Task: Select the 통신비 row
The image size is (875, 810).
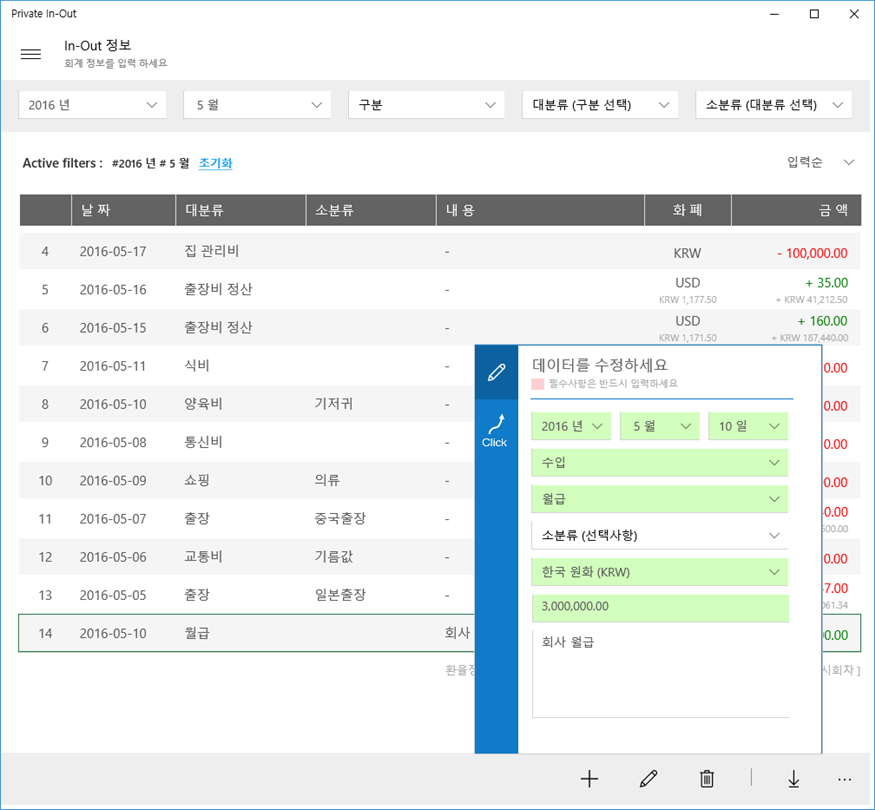Action: point(247,442)
